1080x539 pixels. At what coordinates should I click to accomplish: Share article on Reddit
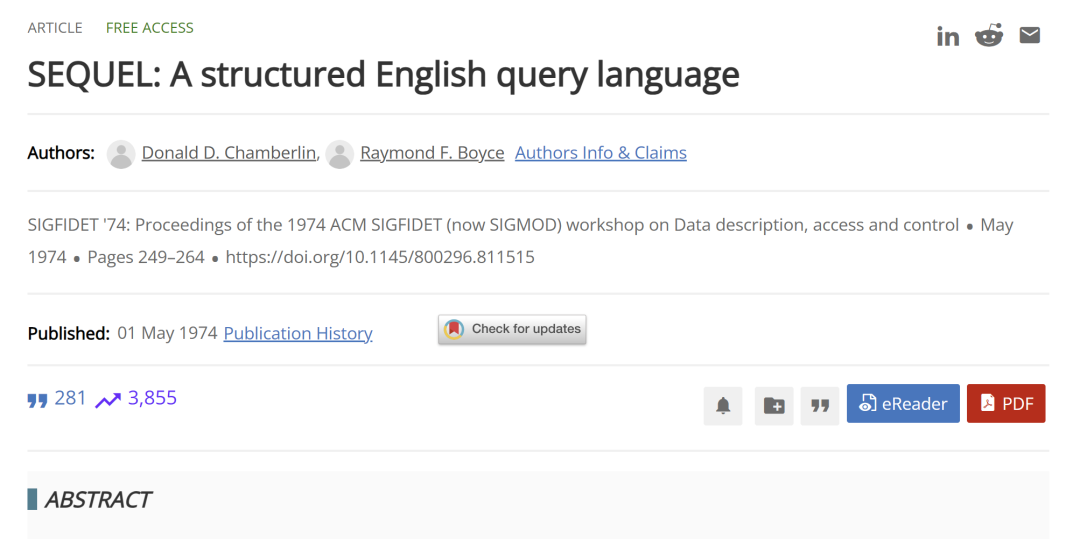[989, 36]
